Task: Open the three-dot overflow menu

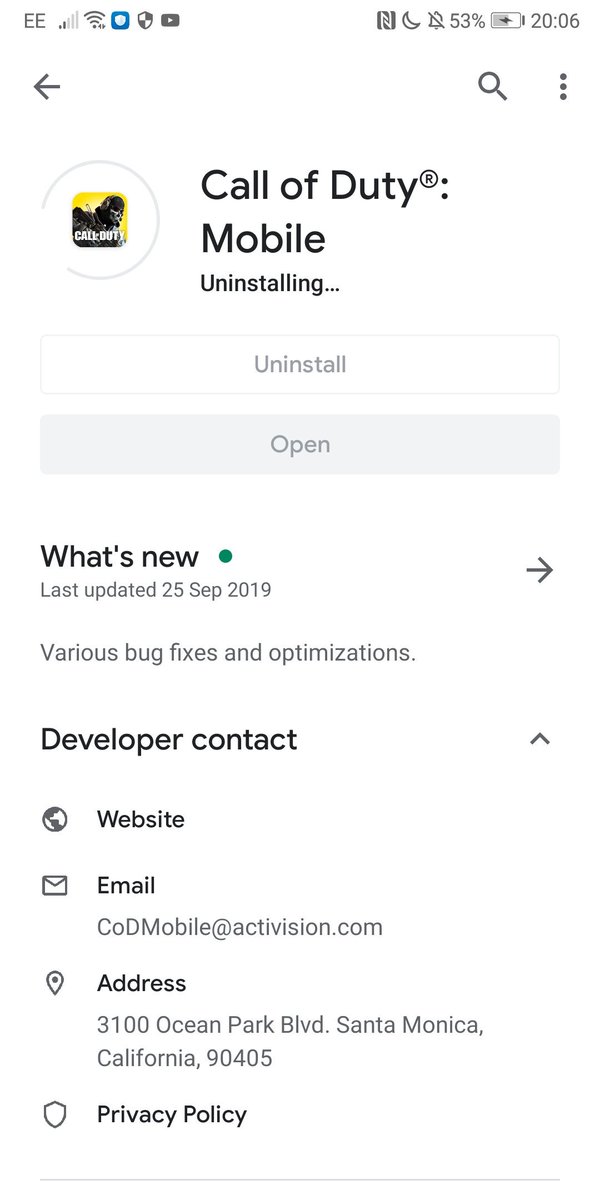Action: pyautogui.click(x=563, y=87)
